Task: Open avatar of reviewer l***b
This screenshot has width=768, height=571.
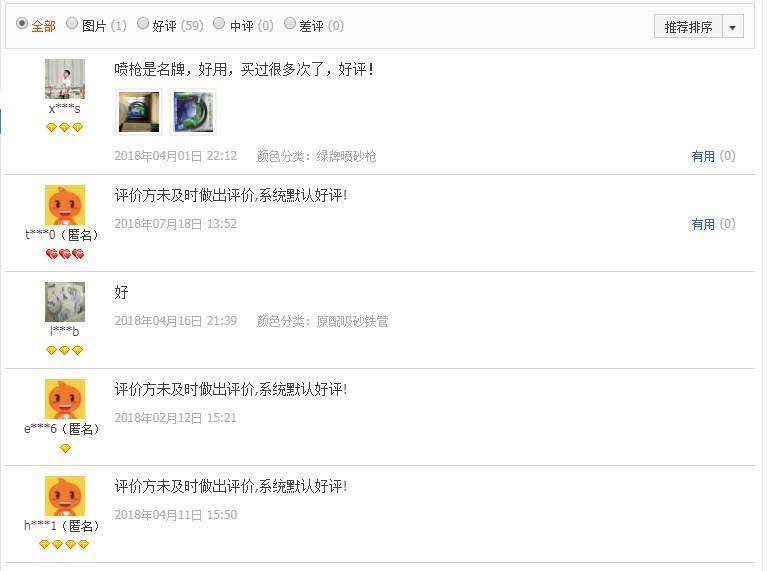Action: point(65,302)
